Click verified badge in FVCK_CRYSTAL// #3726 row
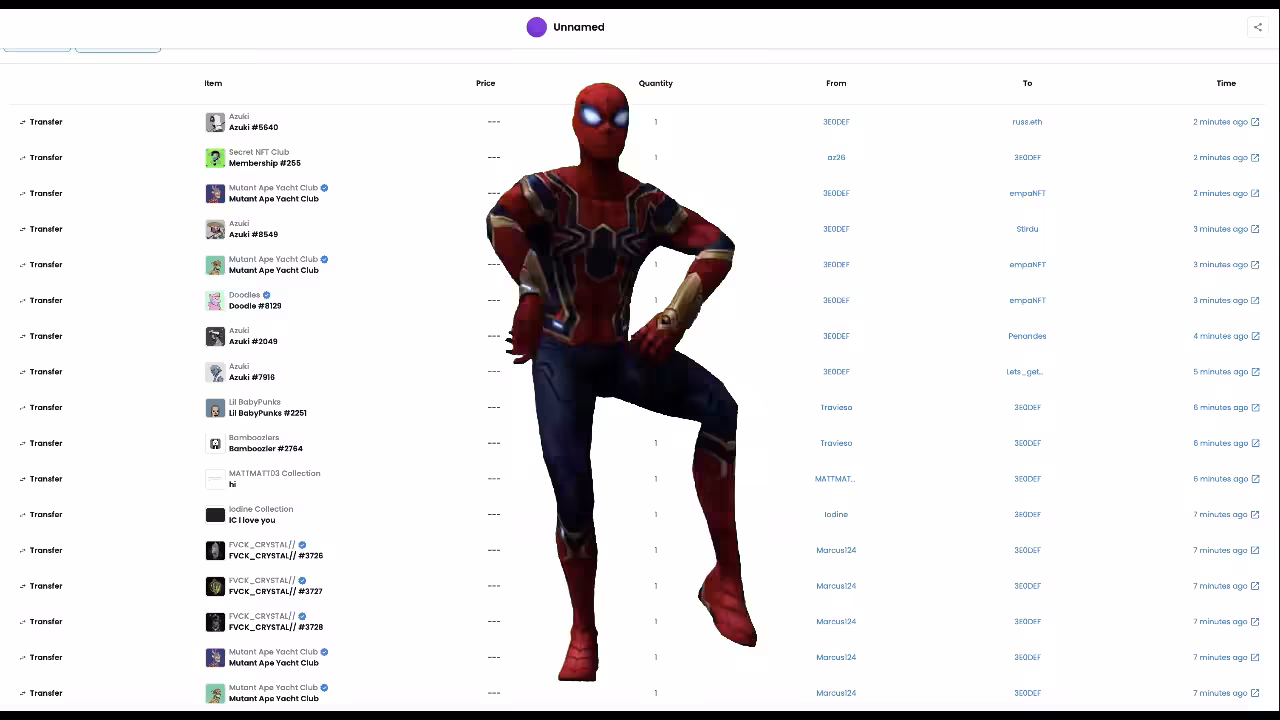The height and width of the screenshot is (720, 1280). point(302,545)
